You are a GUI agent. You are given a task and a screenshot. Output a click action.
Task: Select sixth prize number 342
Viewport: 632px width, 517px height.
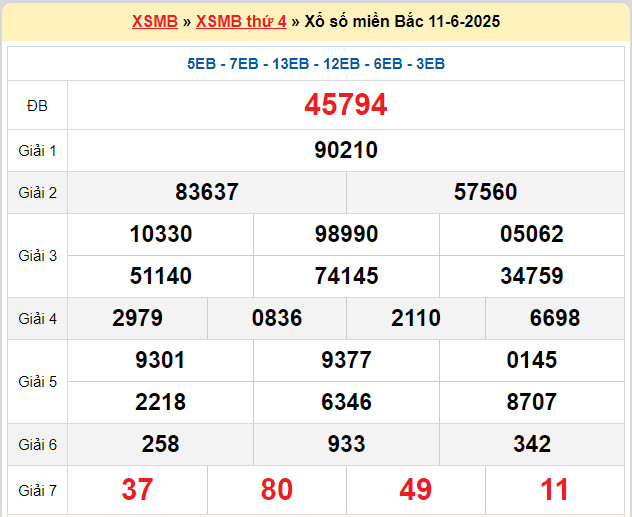point(532,444)
